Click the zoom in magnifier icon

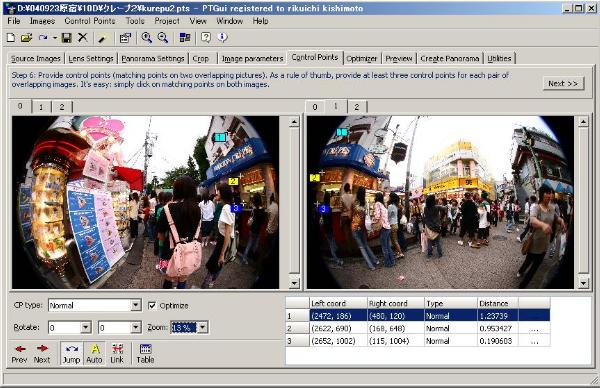point(147,37)
